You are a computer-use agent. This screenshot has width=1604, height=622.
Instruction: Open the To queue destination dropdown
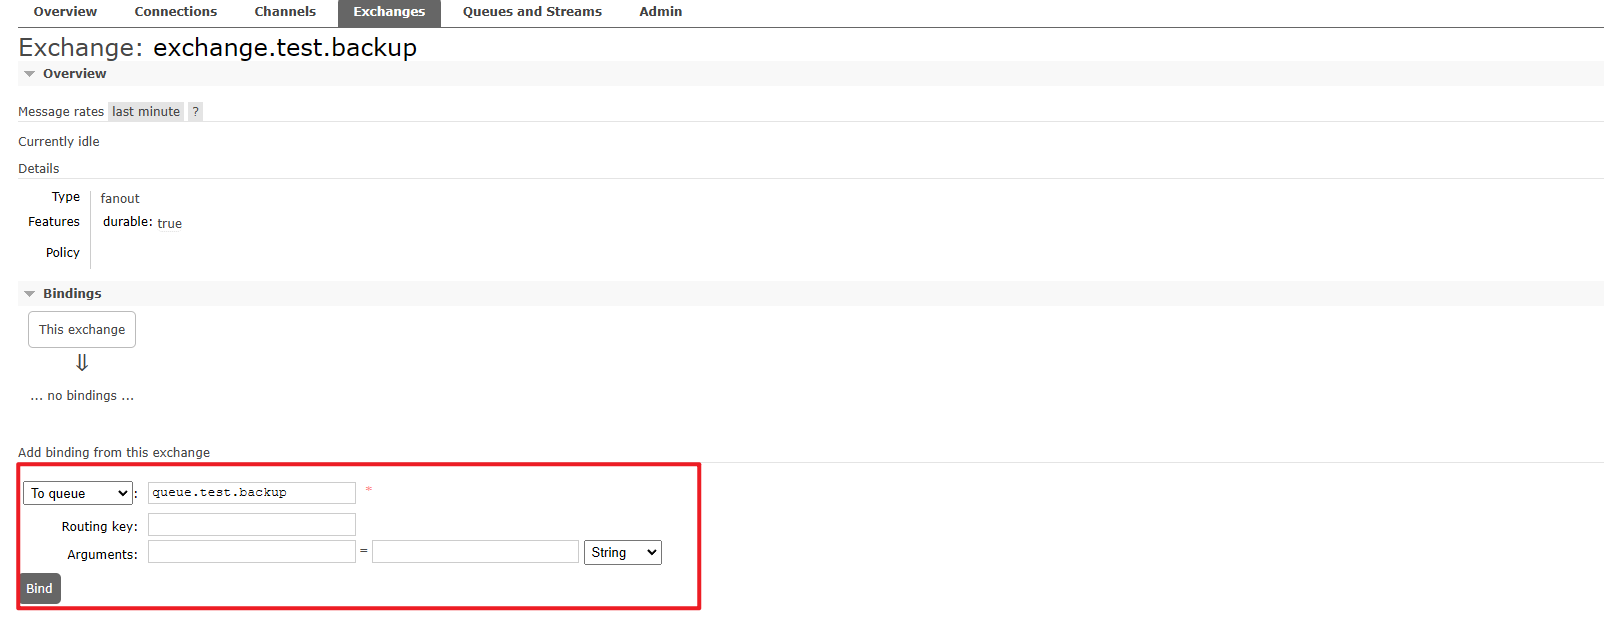[78, 494]
